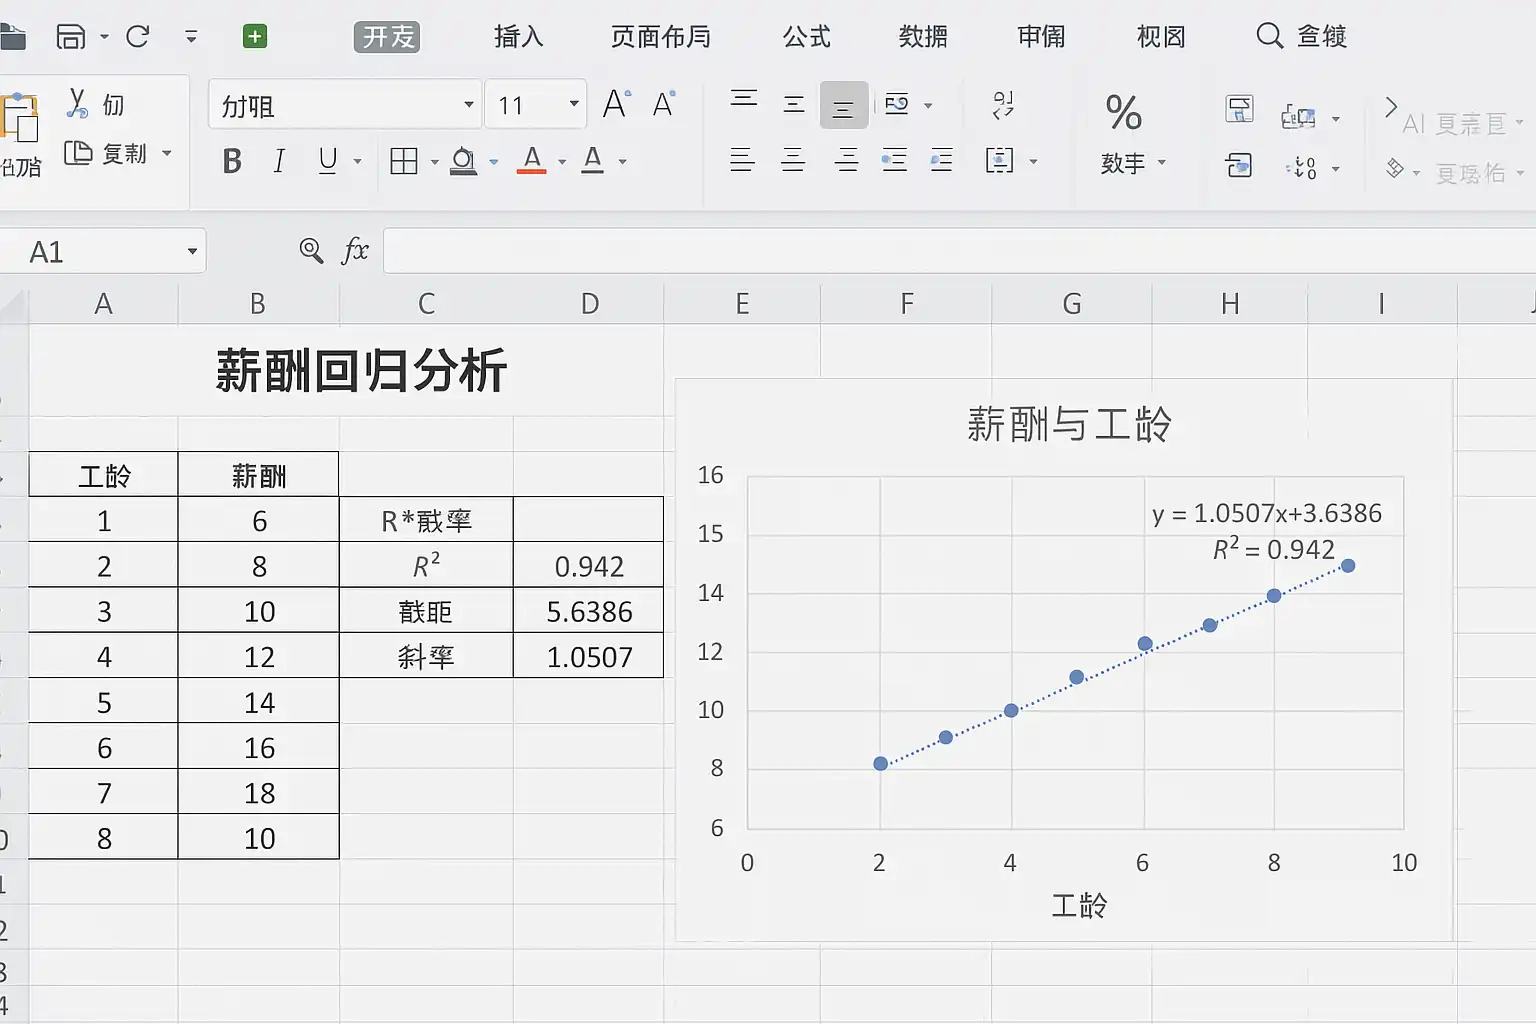Click the scissors Cut icon

[x=77, y=103]
